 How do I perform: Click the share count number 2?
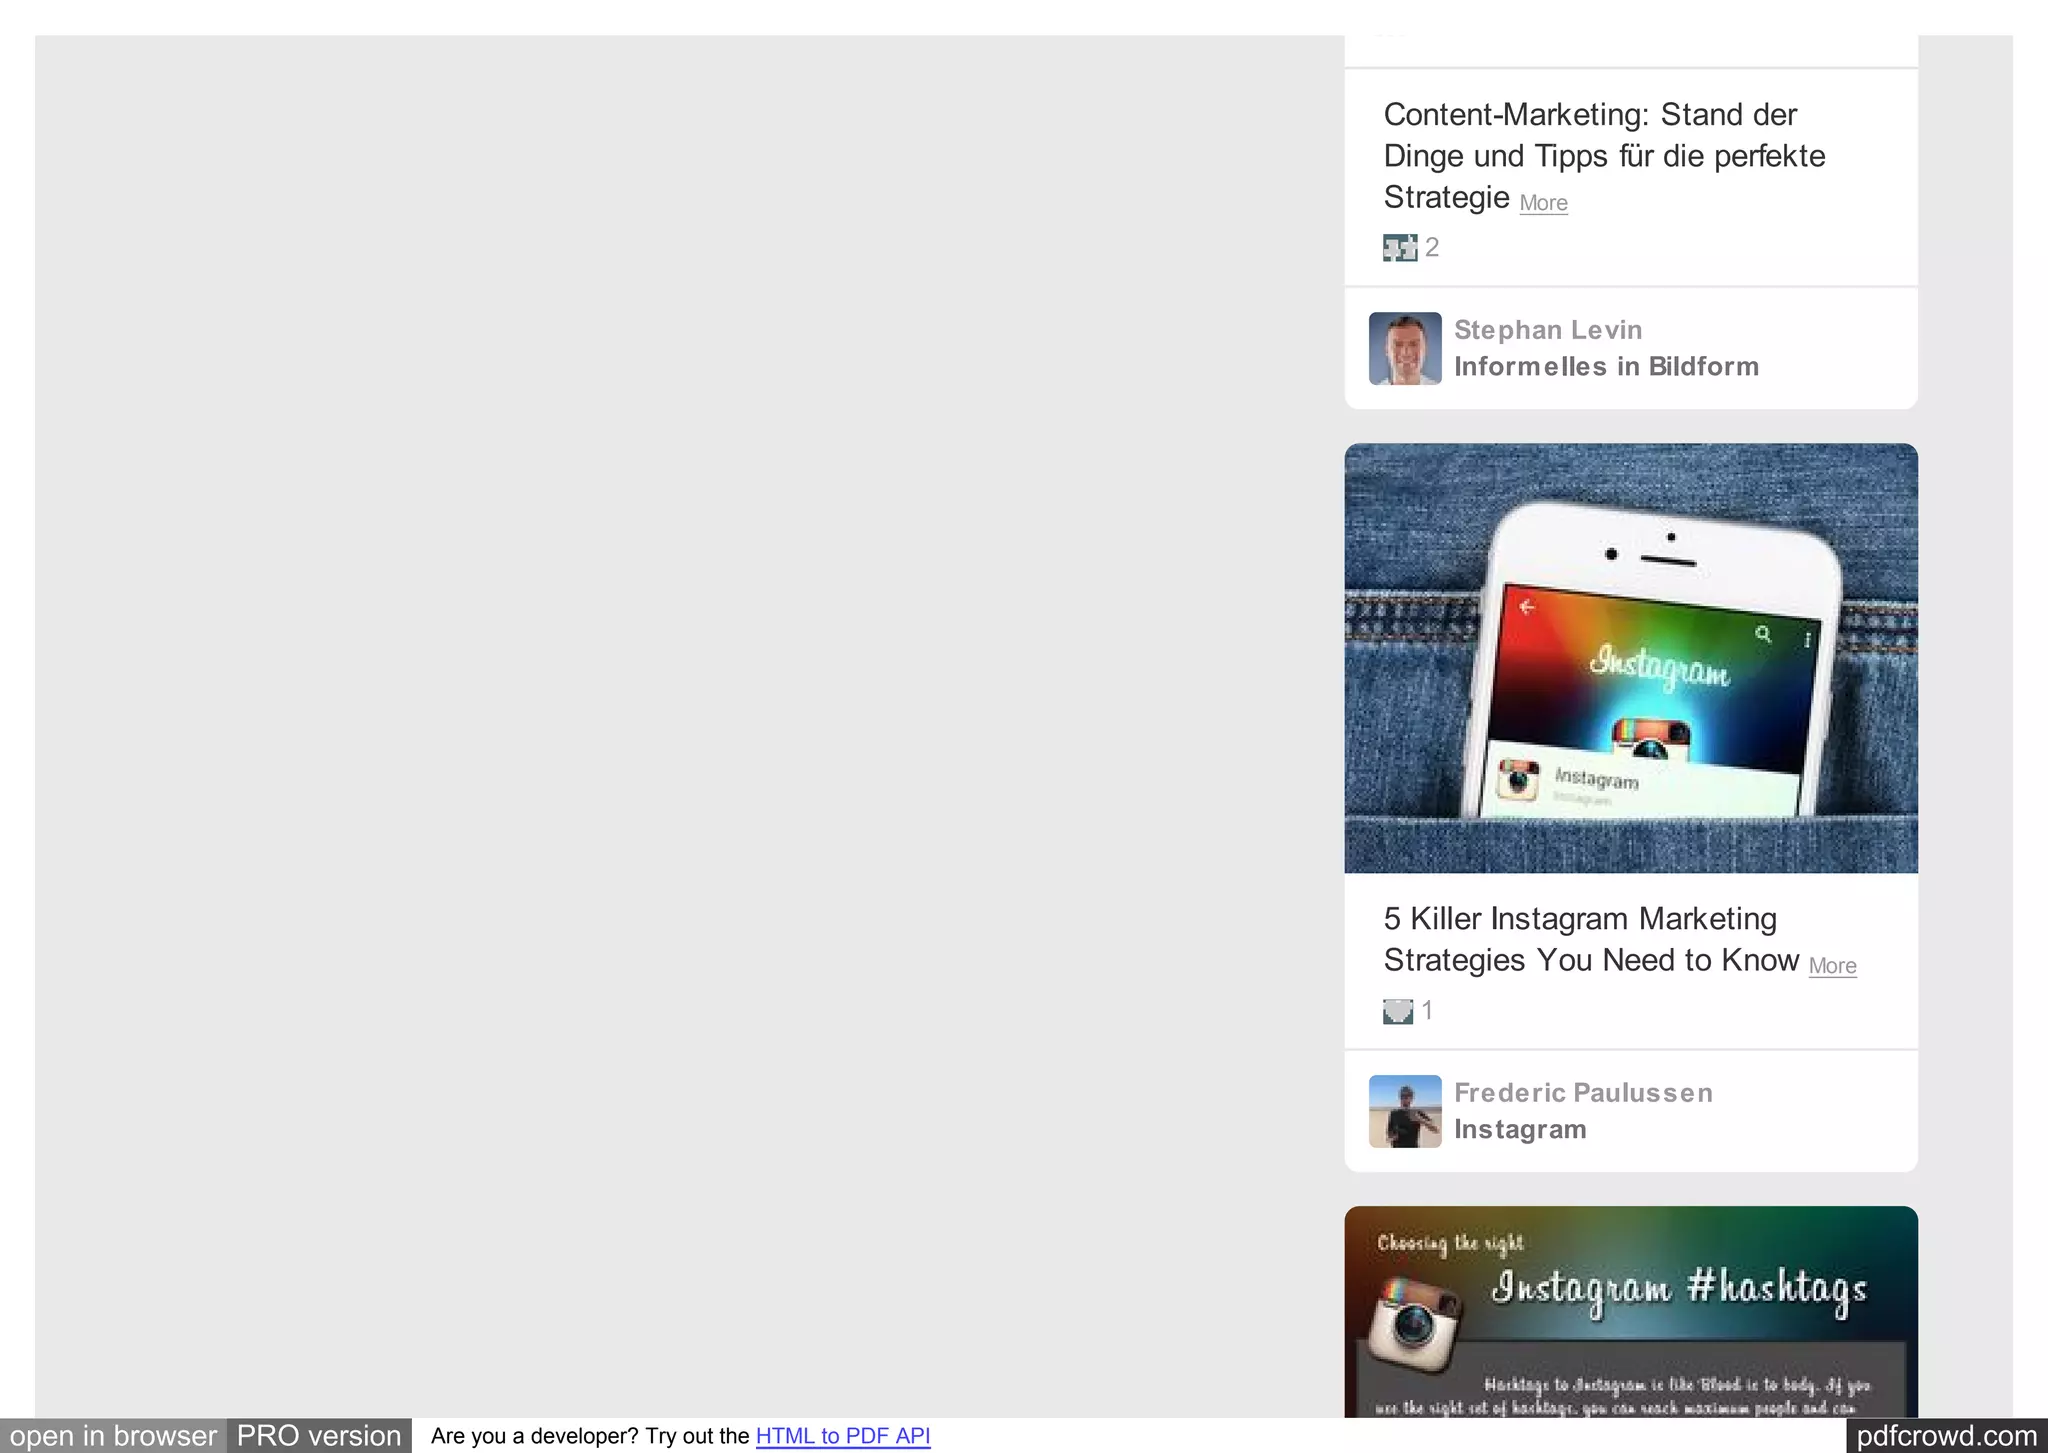[x=1432, y=247]
